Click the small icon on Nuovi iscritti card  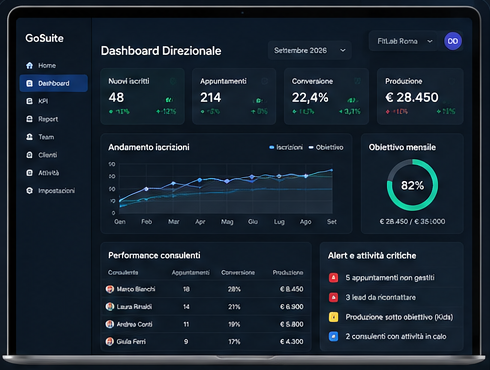pyautogui.click(x=173, y=81)
